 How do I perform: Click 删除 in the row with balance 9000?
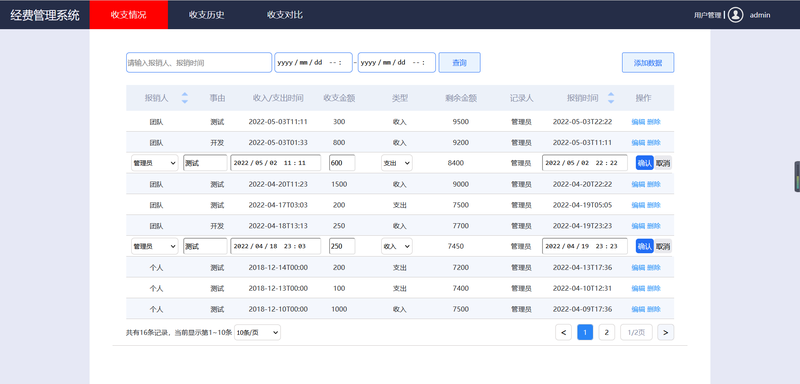coord(654,184)
